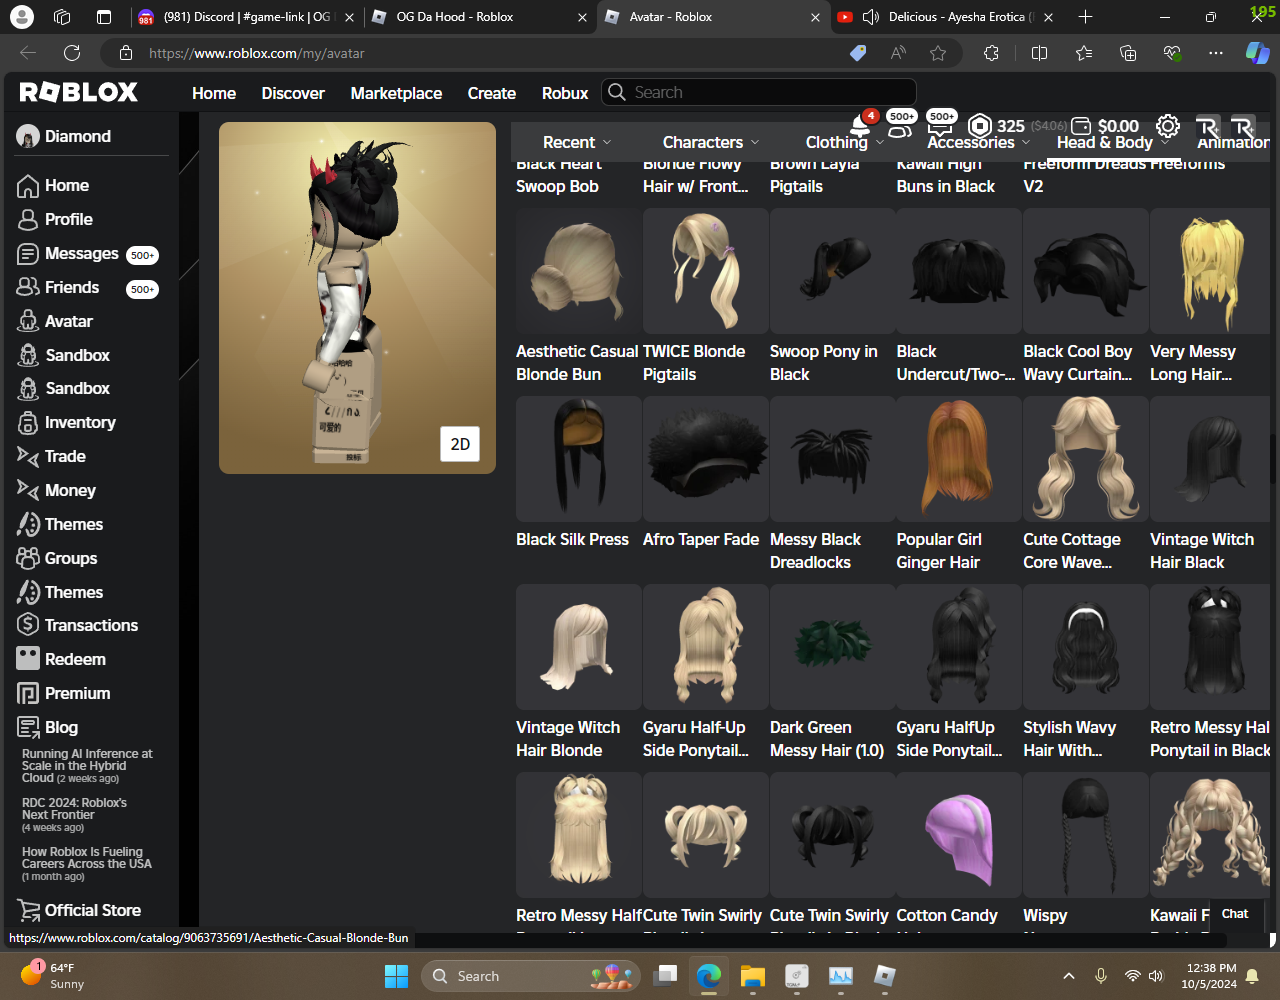The height and width of the screenshot is (1000, 1280).
Task: Select the Swoop Pony in Black hair
Action: pyautogui.click(x=832, y=271)
